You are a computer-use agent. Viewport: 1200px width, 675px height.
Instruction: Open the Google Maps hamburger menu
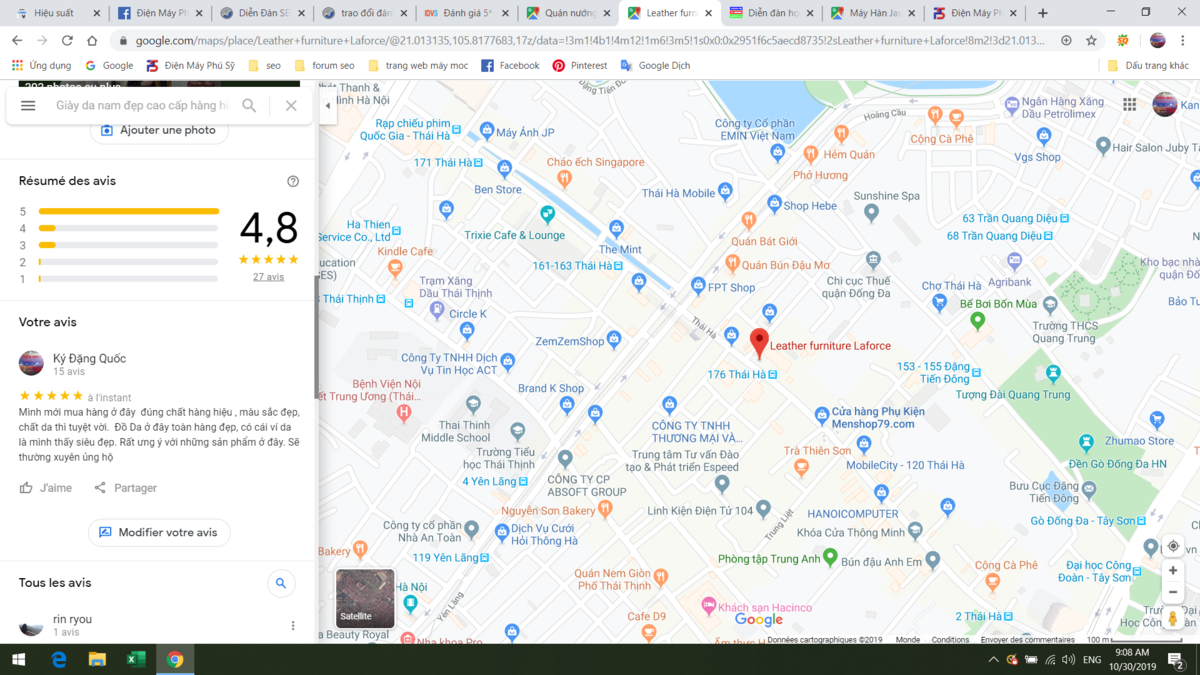(x=28, y=105)
